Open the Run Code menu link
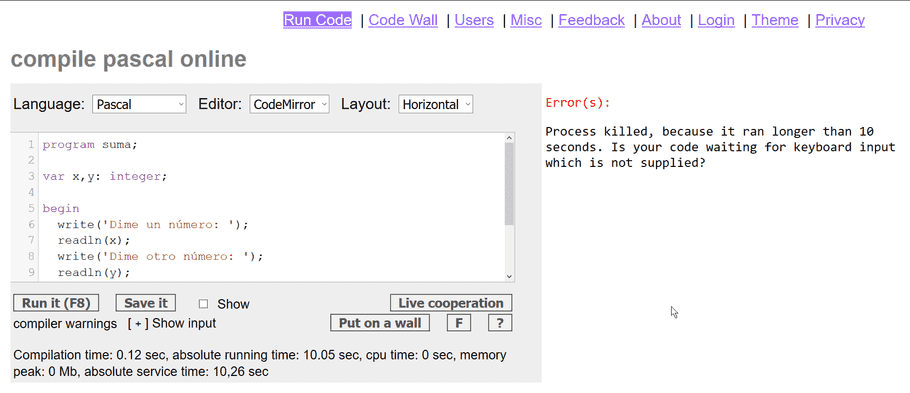This screenshot has height=393, width=910. (x=317, y=20)
